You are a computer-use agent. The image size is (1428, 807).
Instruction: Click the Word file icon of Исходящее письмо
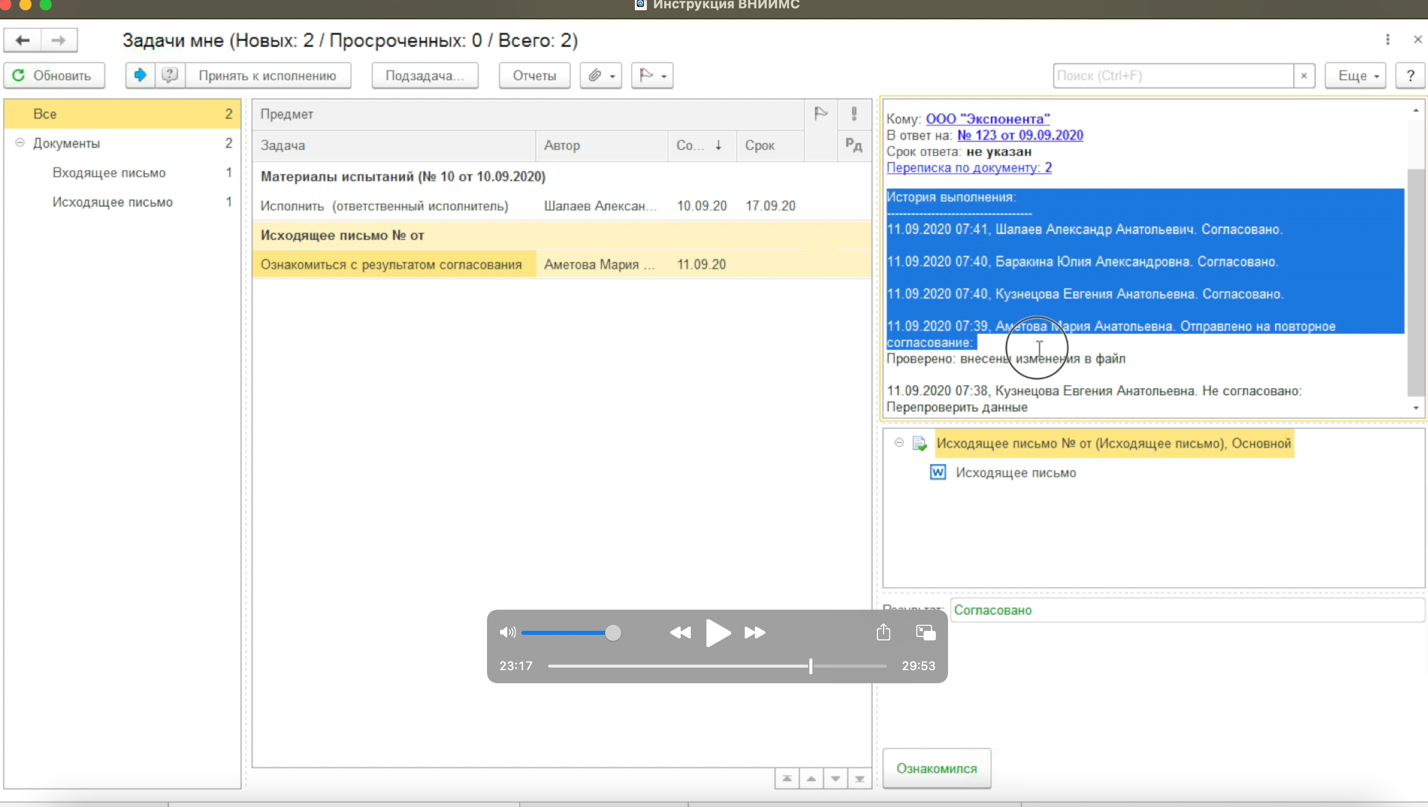[x=938, y=473]
